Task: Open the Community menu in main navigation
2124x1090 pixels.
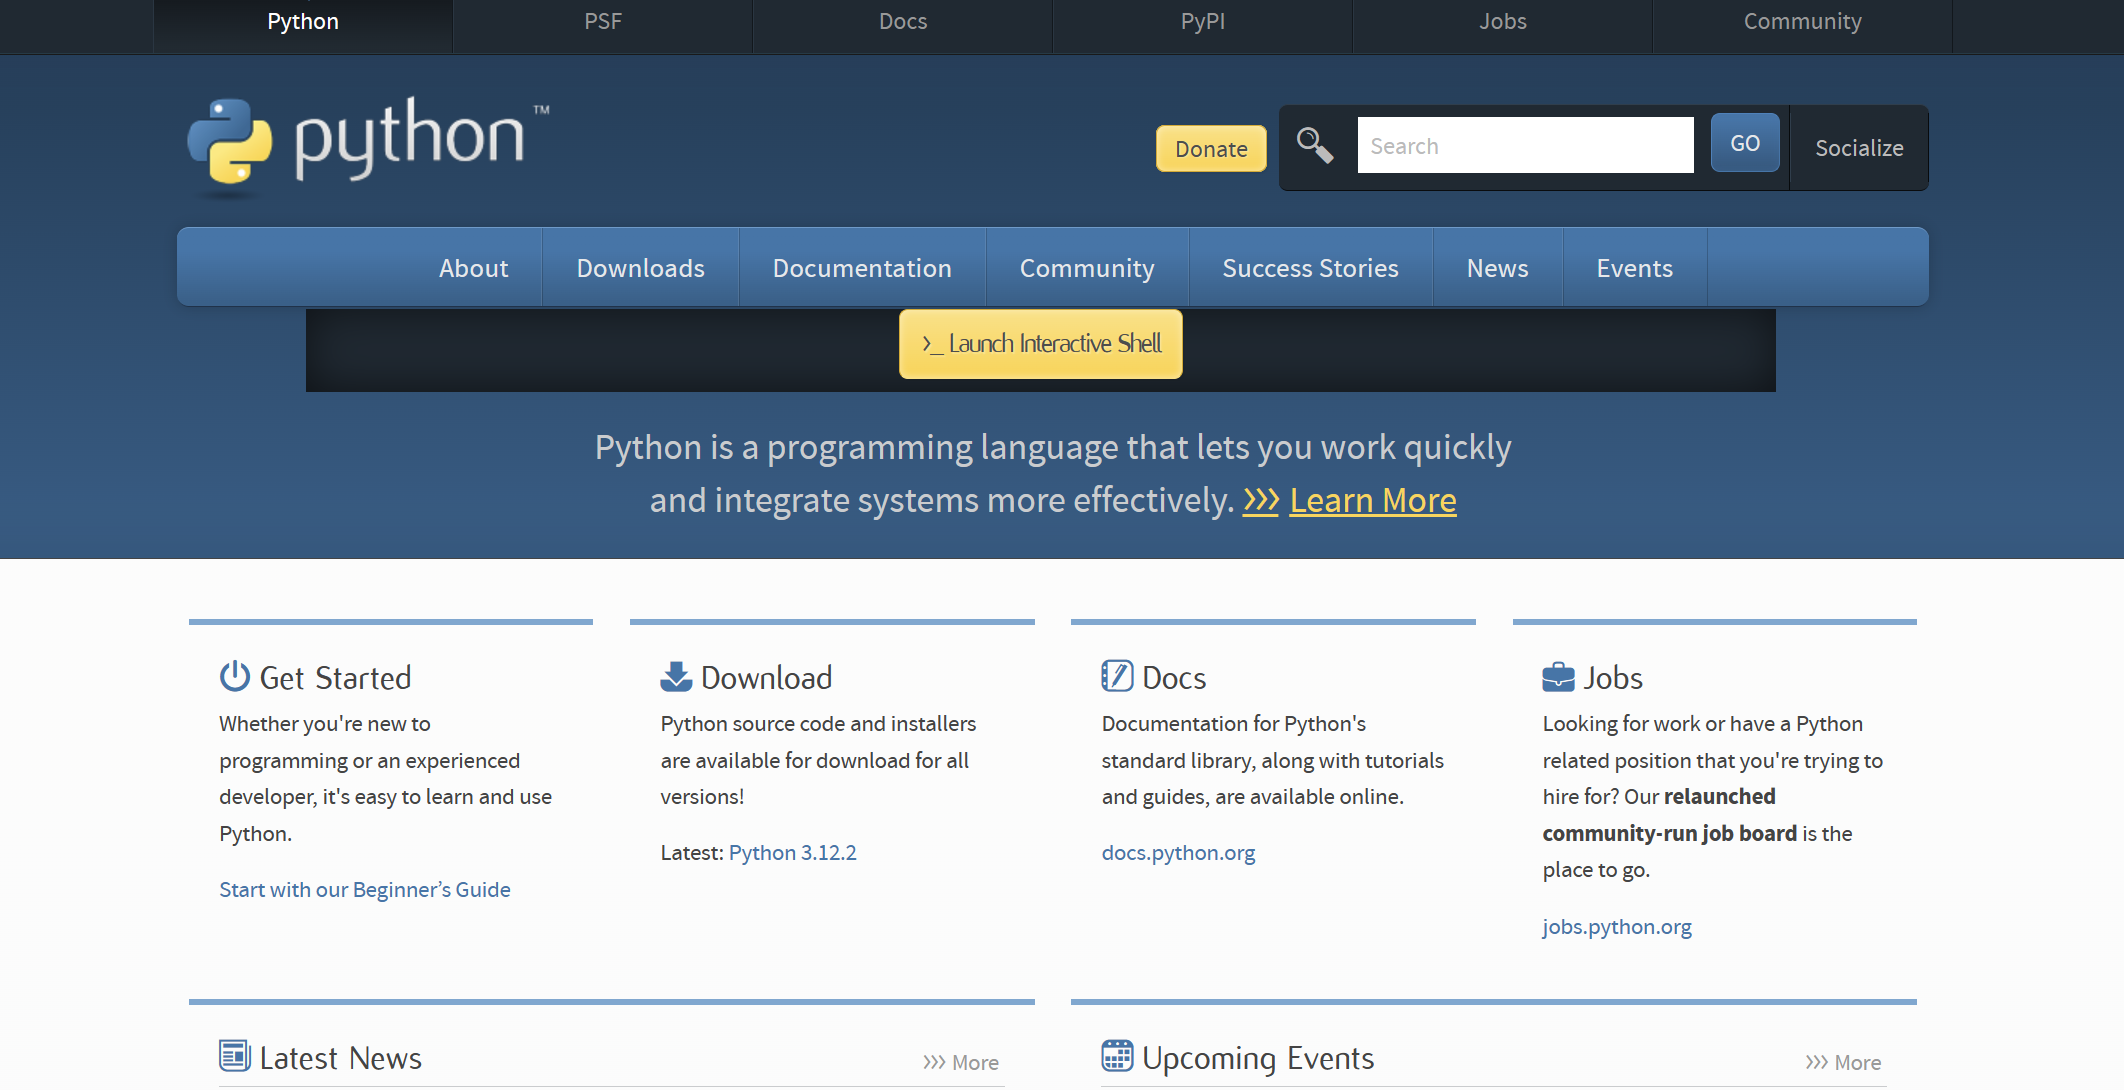Action: 1087,268
